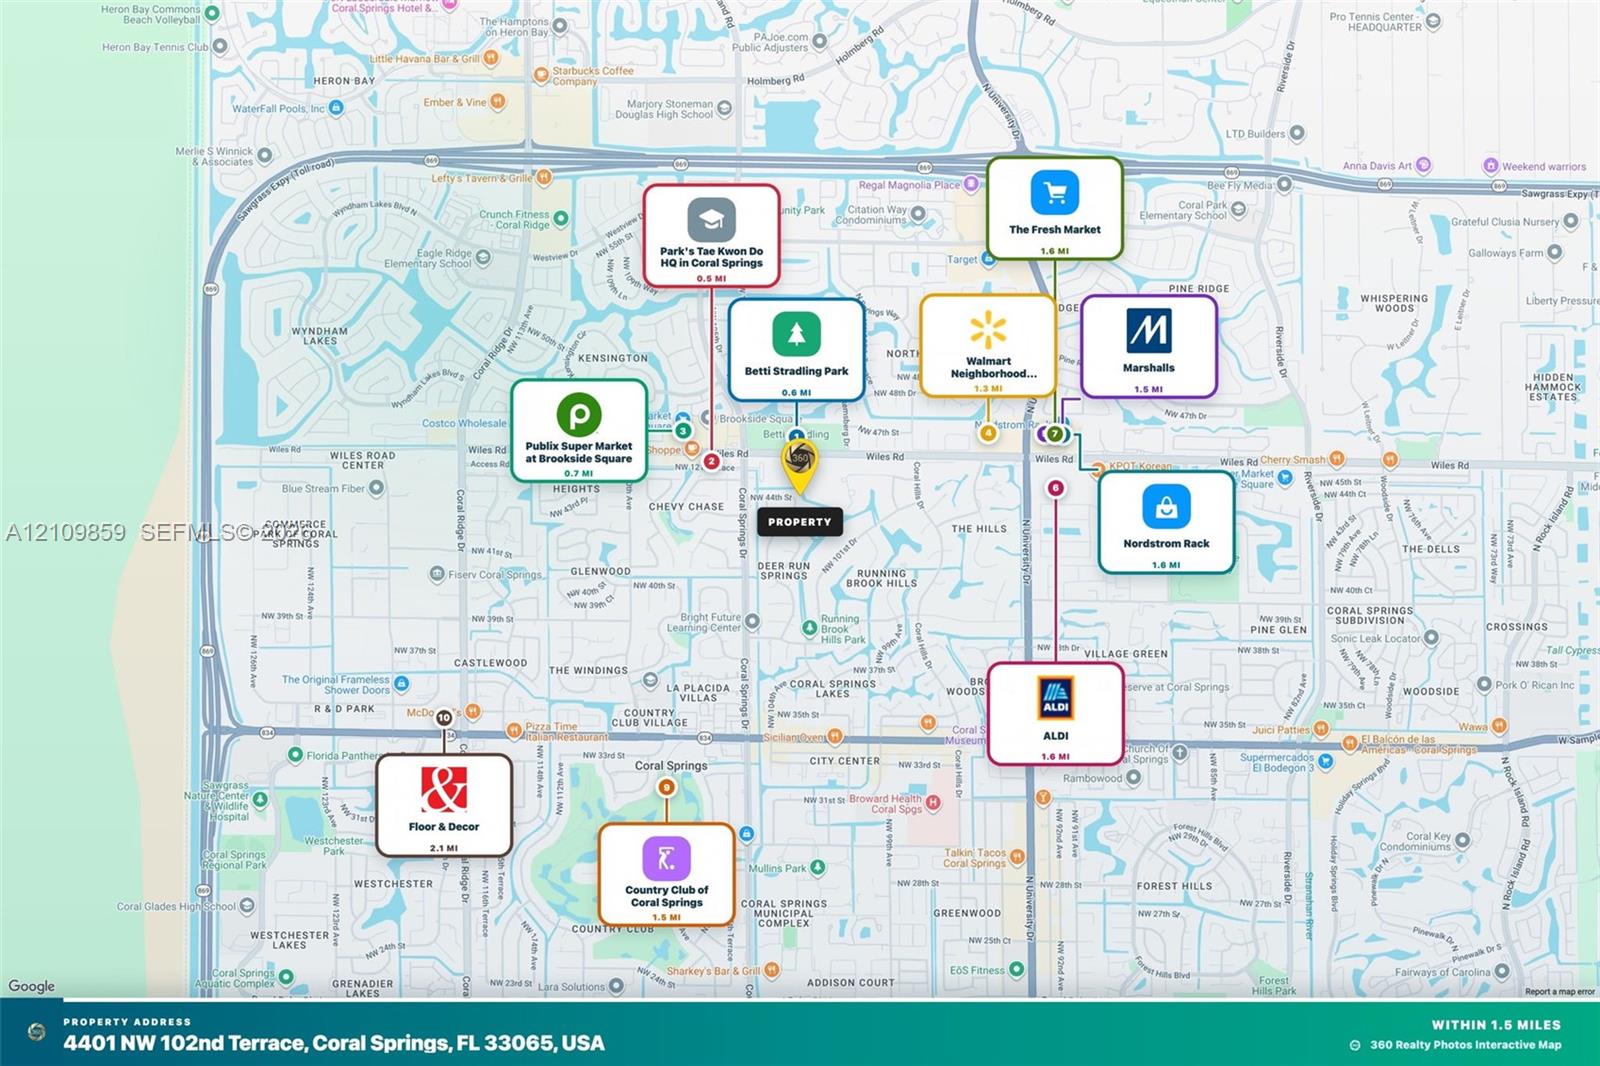Click 360 Realty Photos Interactive Map text
Screen dimensions: 1600x1066
coord(1465,1045)
